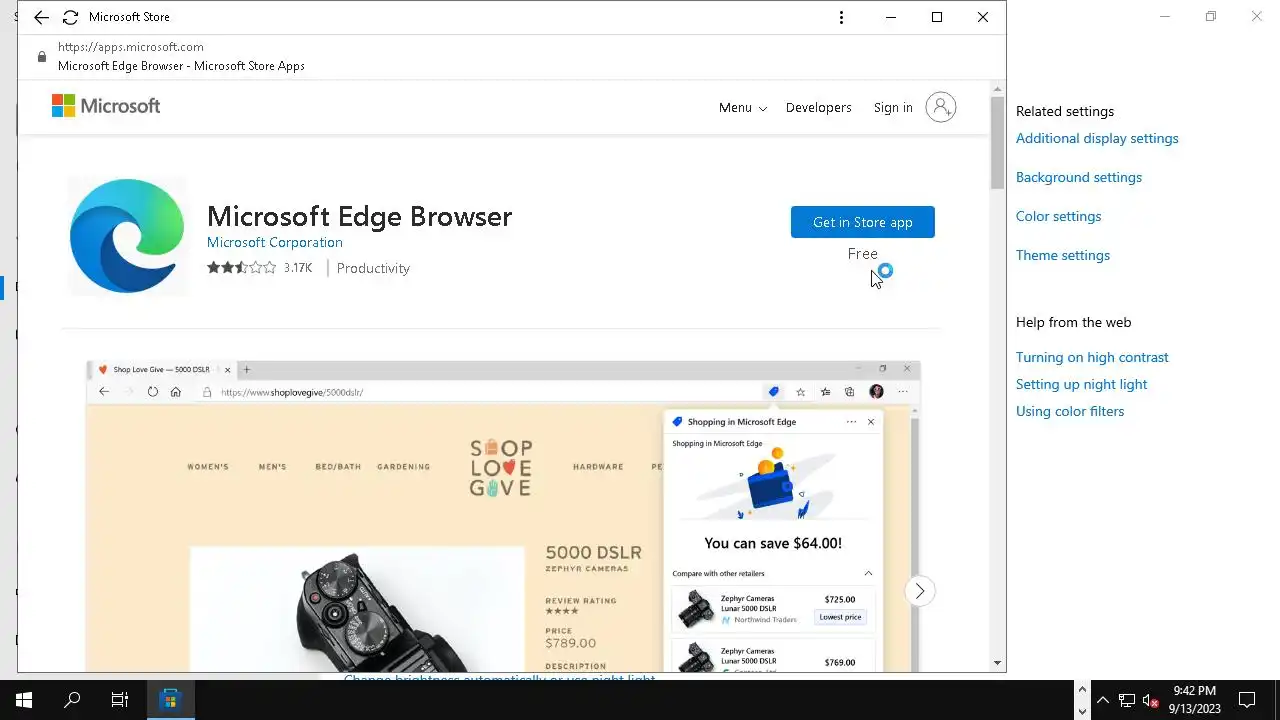
Task: Open the Menu dropdown in header
Action: [x=743, y=107]
